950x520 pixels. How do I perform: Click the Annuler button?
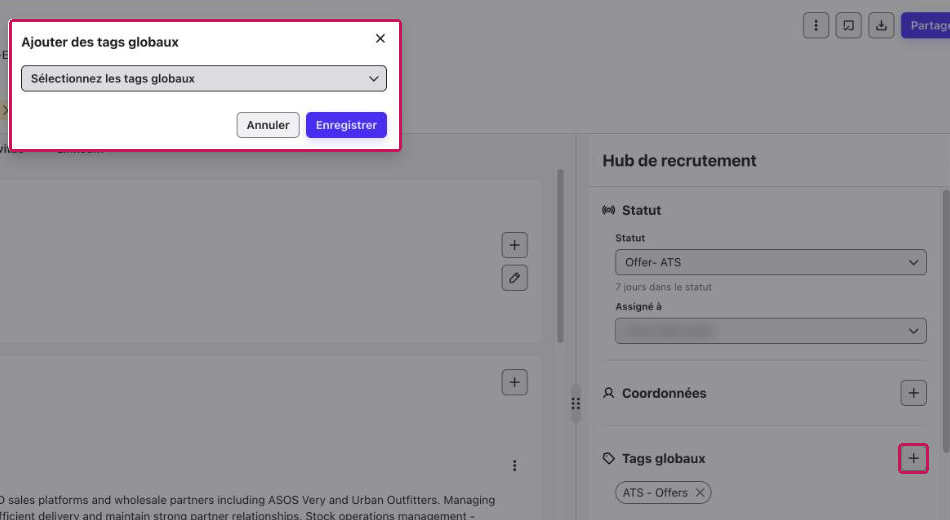268,125
